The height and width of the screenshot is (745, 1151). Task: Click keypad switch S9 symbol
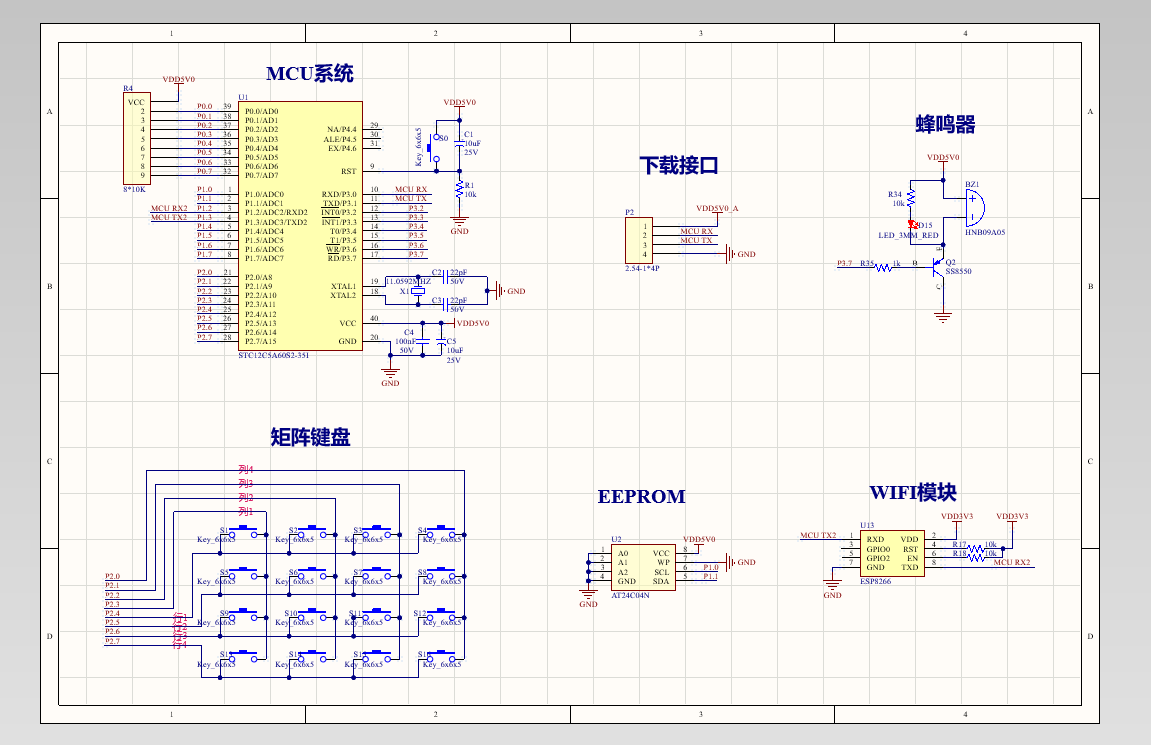coord(243,614)
